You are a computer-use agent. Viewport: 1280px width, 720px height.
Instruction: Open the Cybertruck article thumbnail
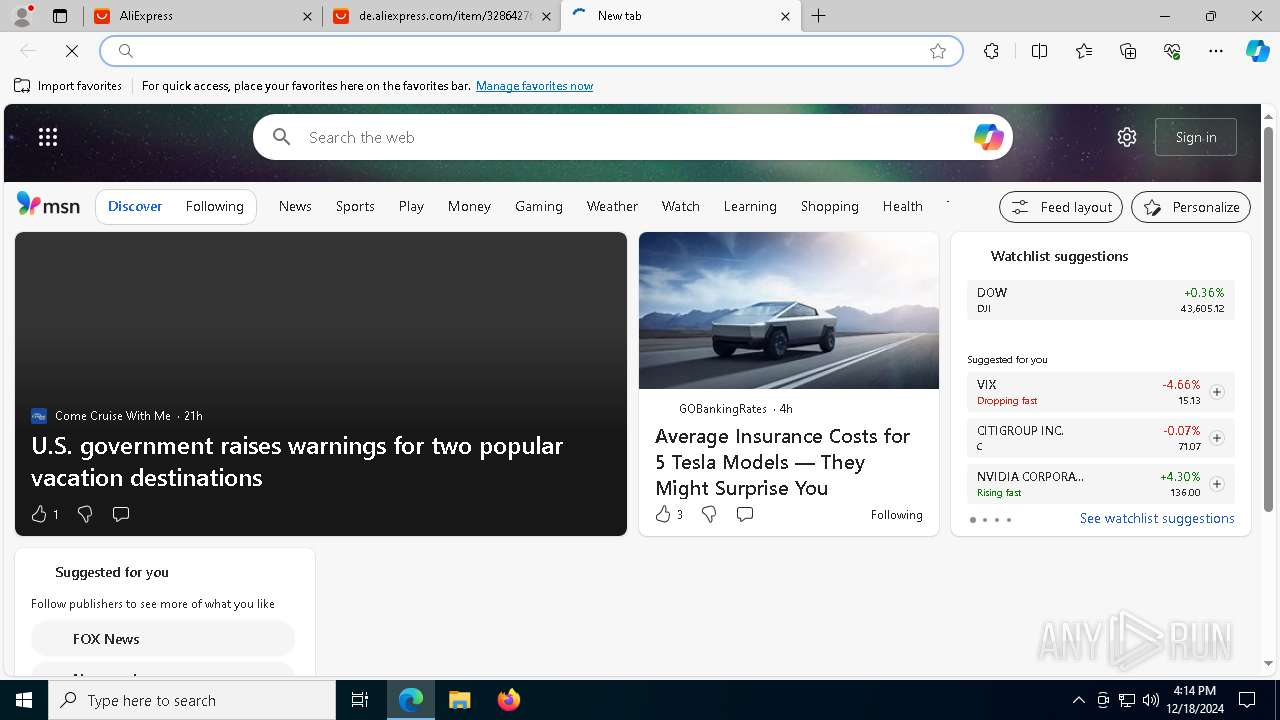click(x=789, y=311)
